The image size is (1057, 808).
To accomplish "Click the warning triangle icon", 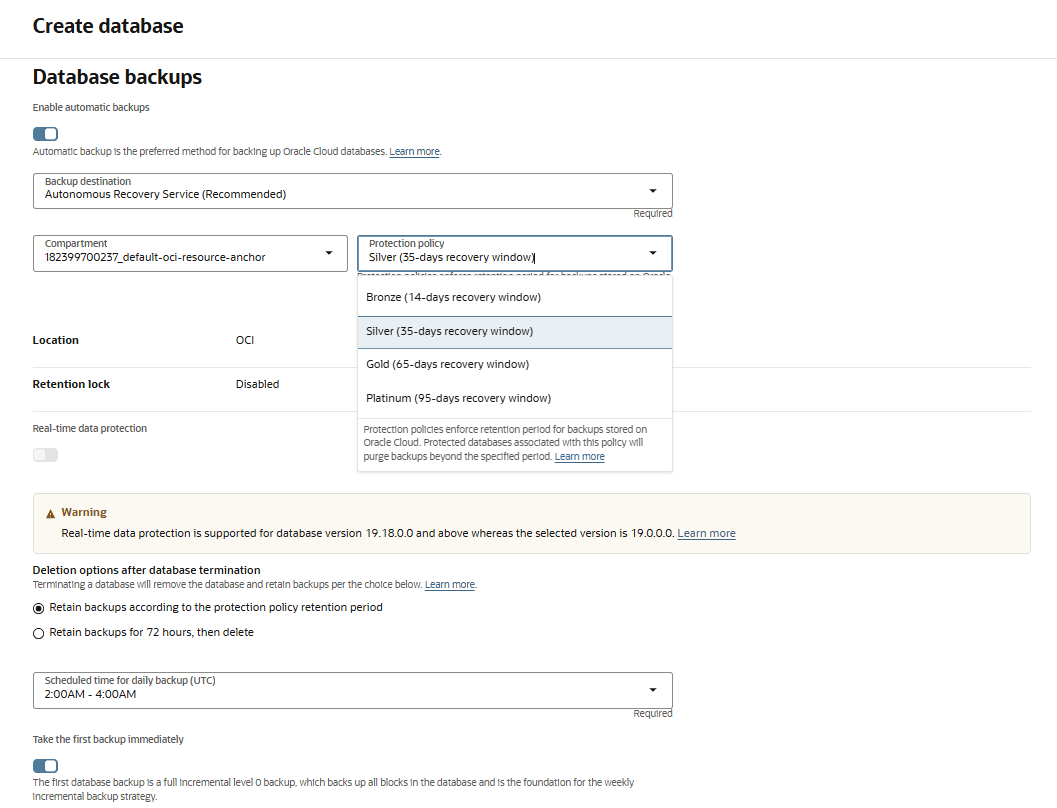I will pos(51,513).
